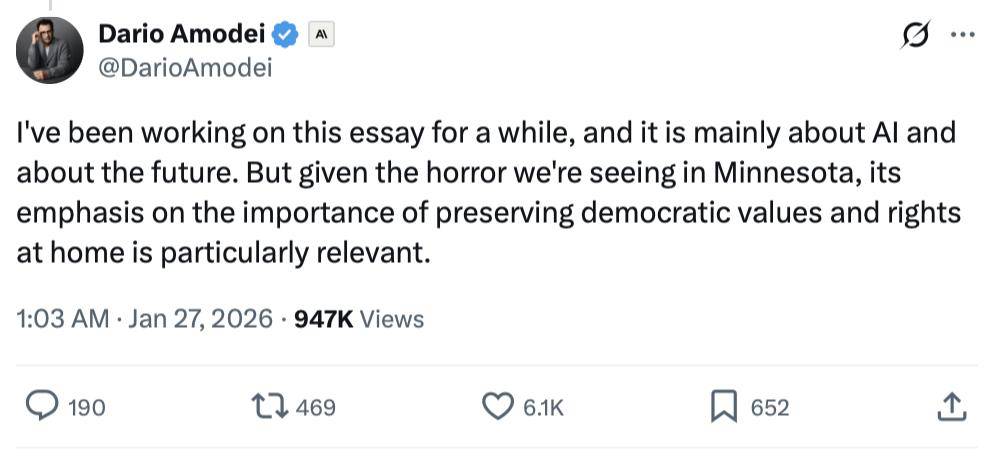Click the 190 replies count
The height and width of the screenshot is (456, 1002).
point(87,407)
